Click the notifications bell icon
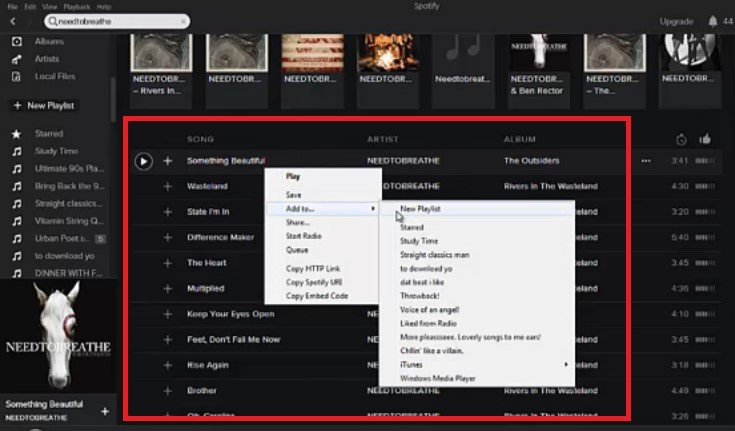This screenshot has width=735, height=431. [712, 21]
